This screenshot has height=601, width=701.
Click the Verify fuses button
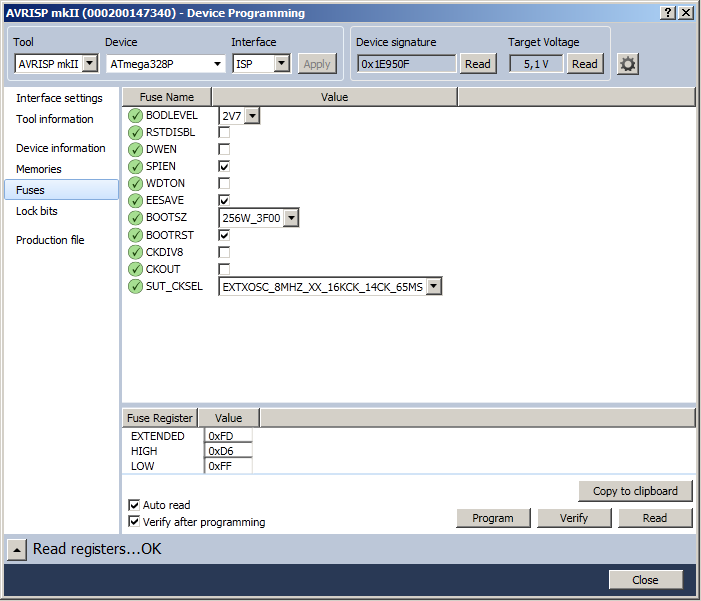tap(574, 518)
